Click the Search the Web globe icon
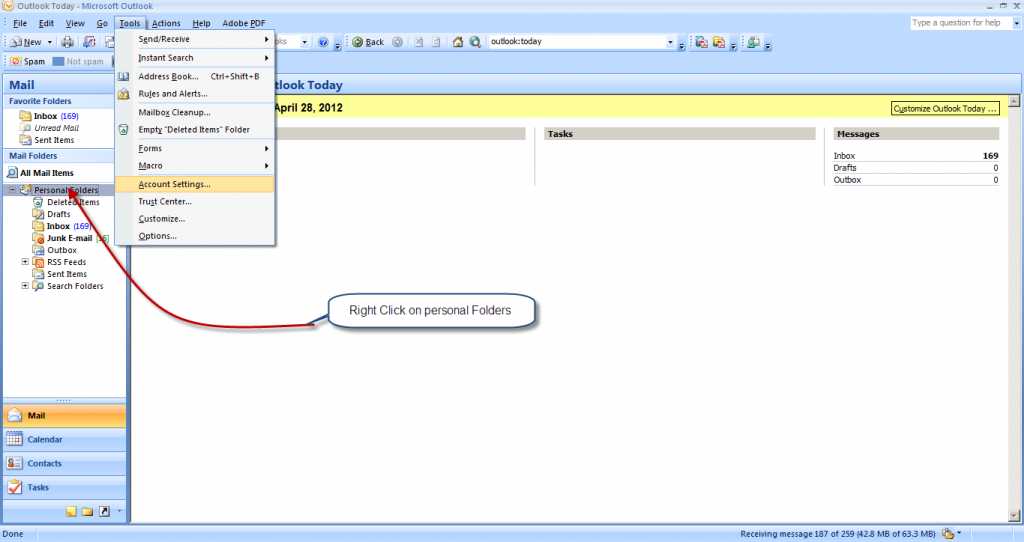The height and width of the screenshot is (542, 1024). click(x=475, y=42)
